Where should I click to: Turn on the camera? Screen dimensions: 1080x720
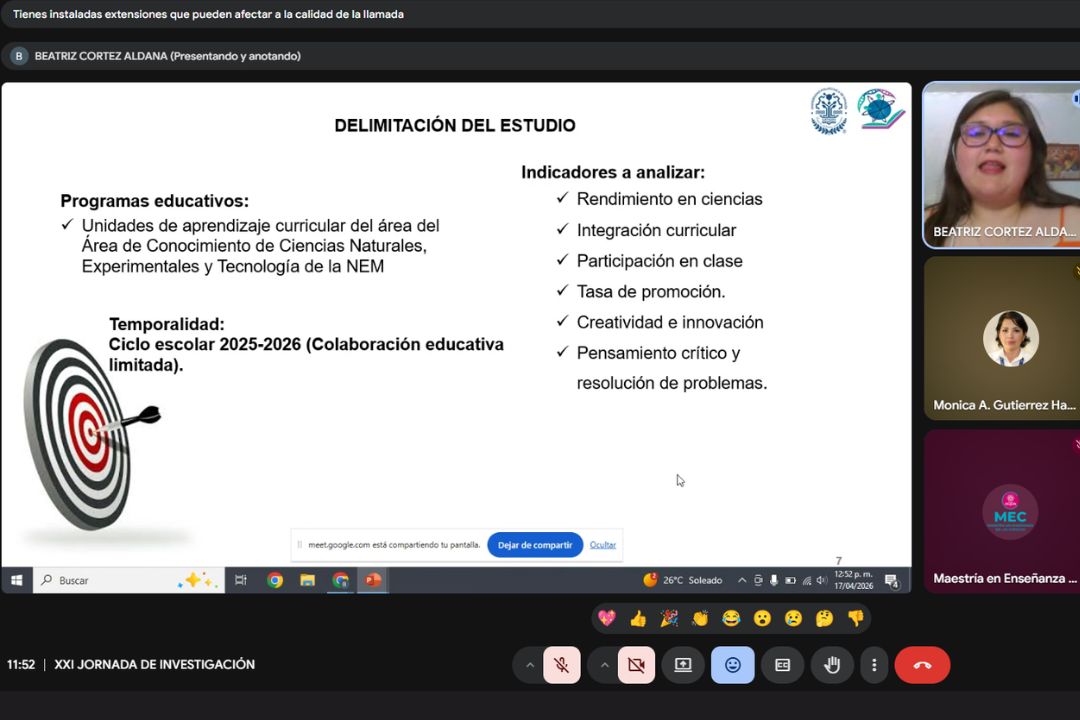click(636, 665)
